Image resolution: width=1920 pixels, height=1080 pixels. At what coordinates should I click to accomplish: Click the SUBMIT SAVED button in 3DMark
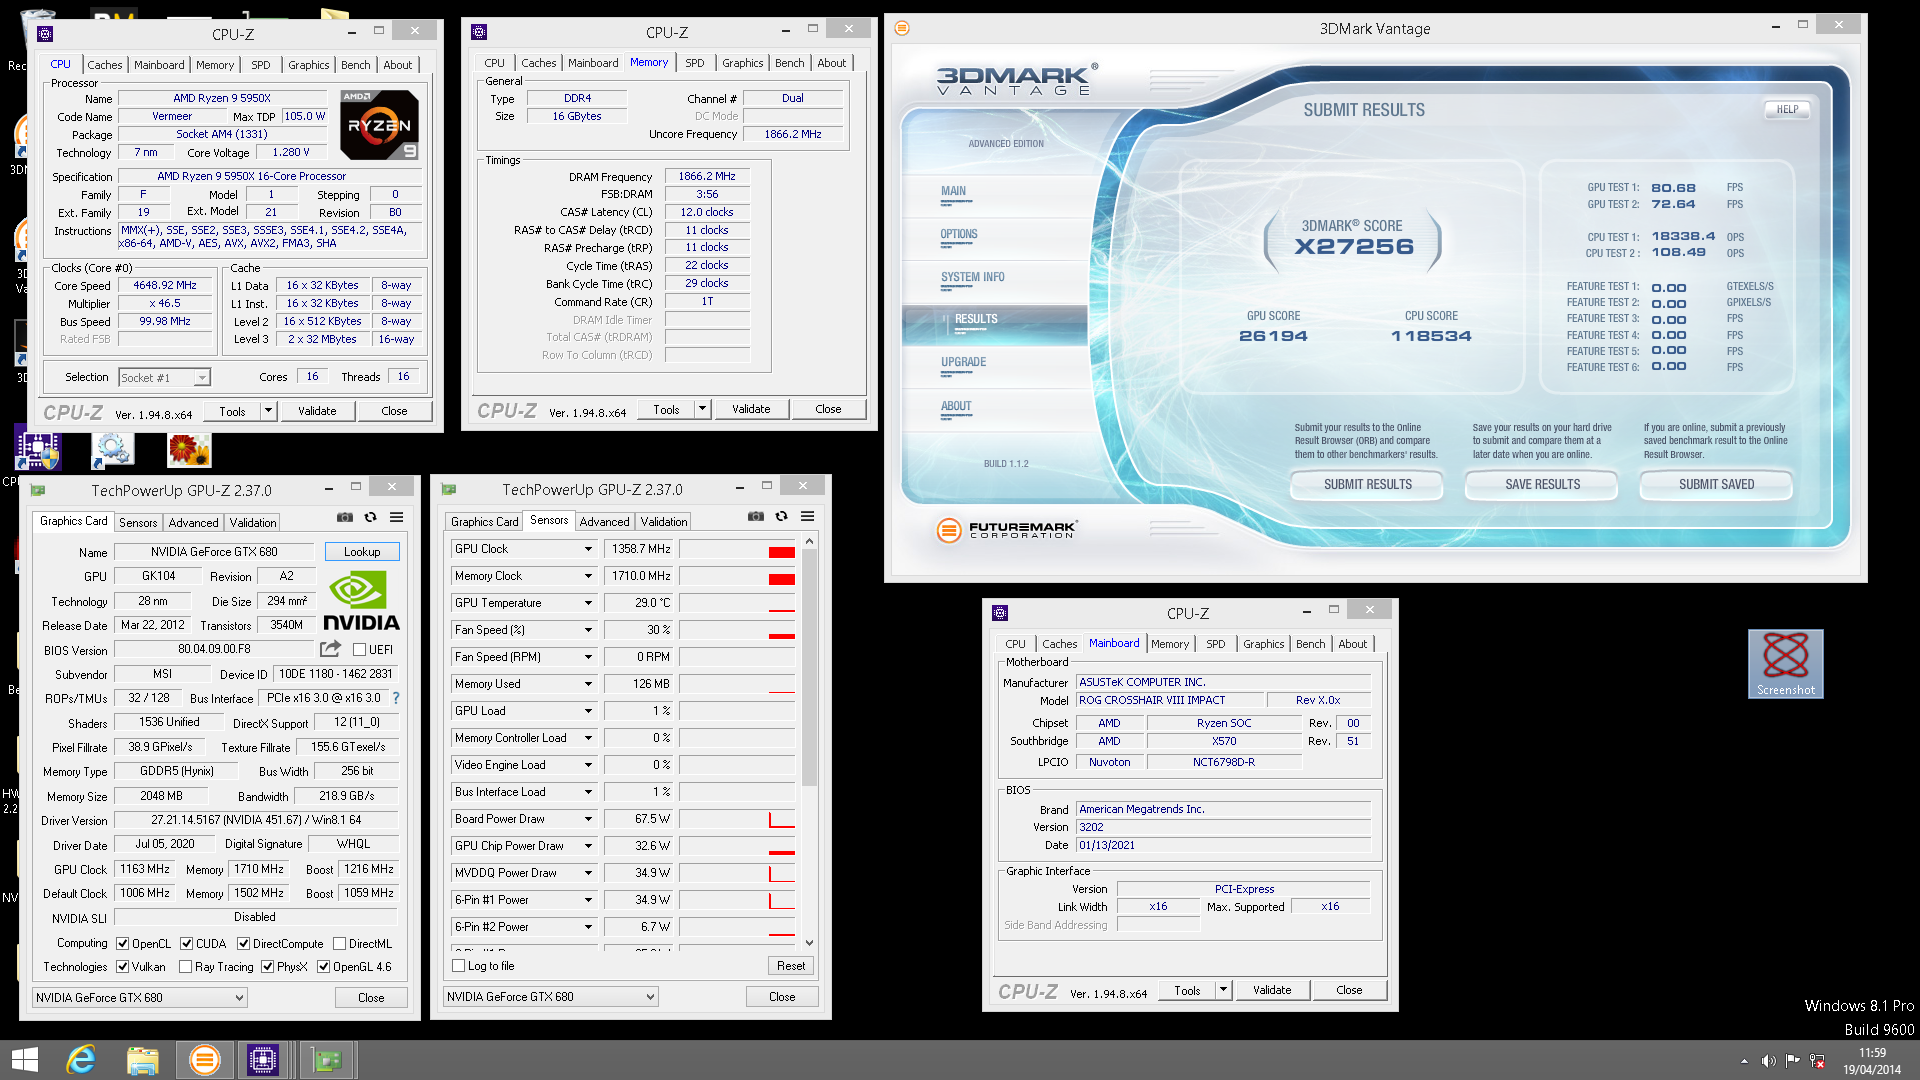point(1716,485)
